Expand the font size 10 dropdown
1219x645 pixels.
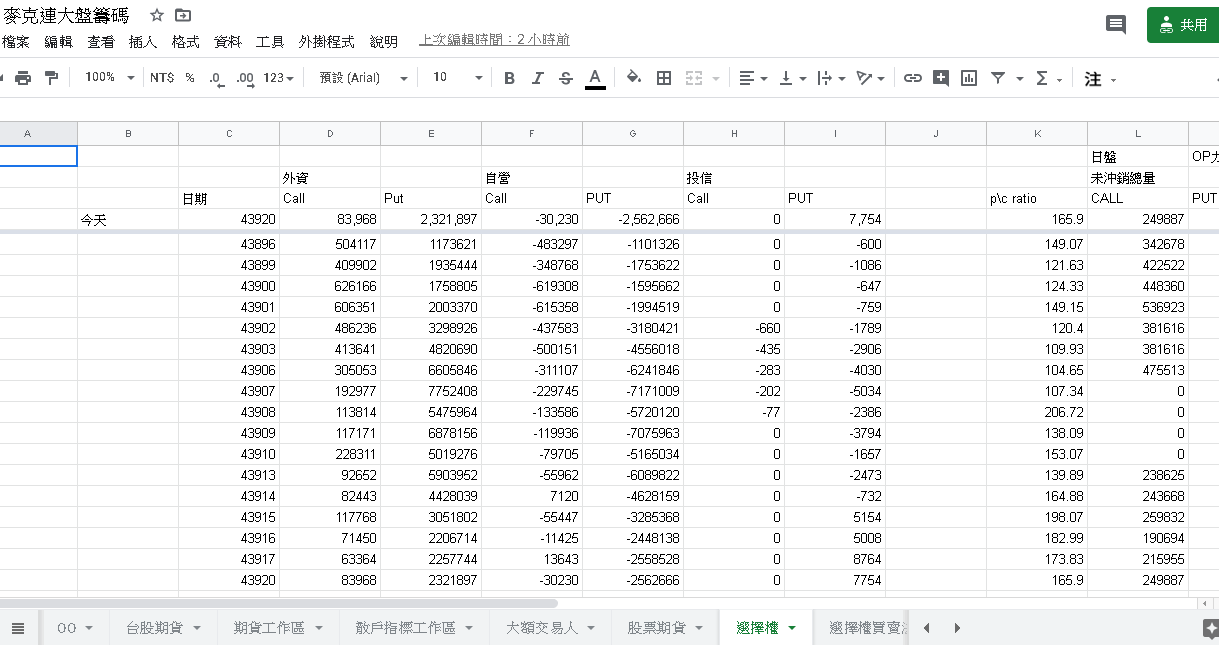coord(457,78)
